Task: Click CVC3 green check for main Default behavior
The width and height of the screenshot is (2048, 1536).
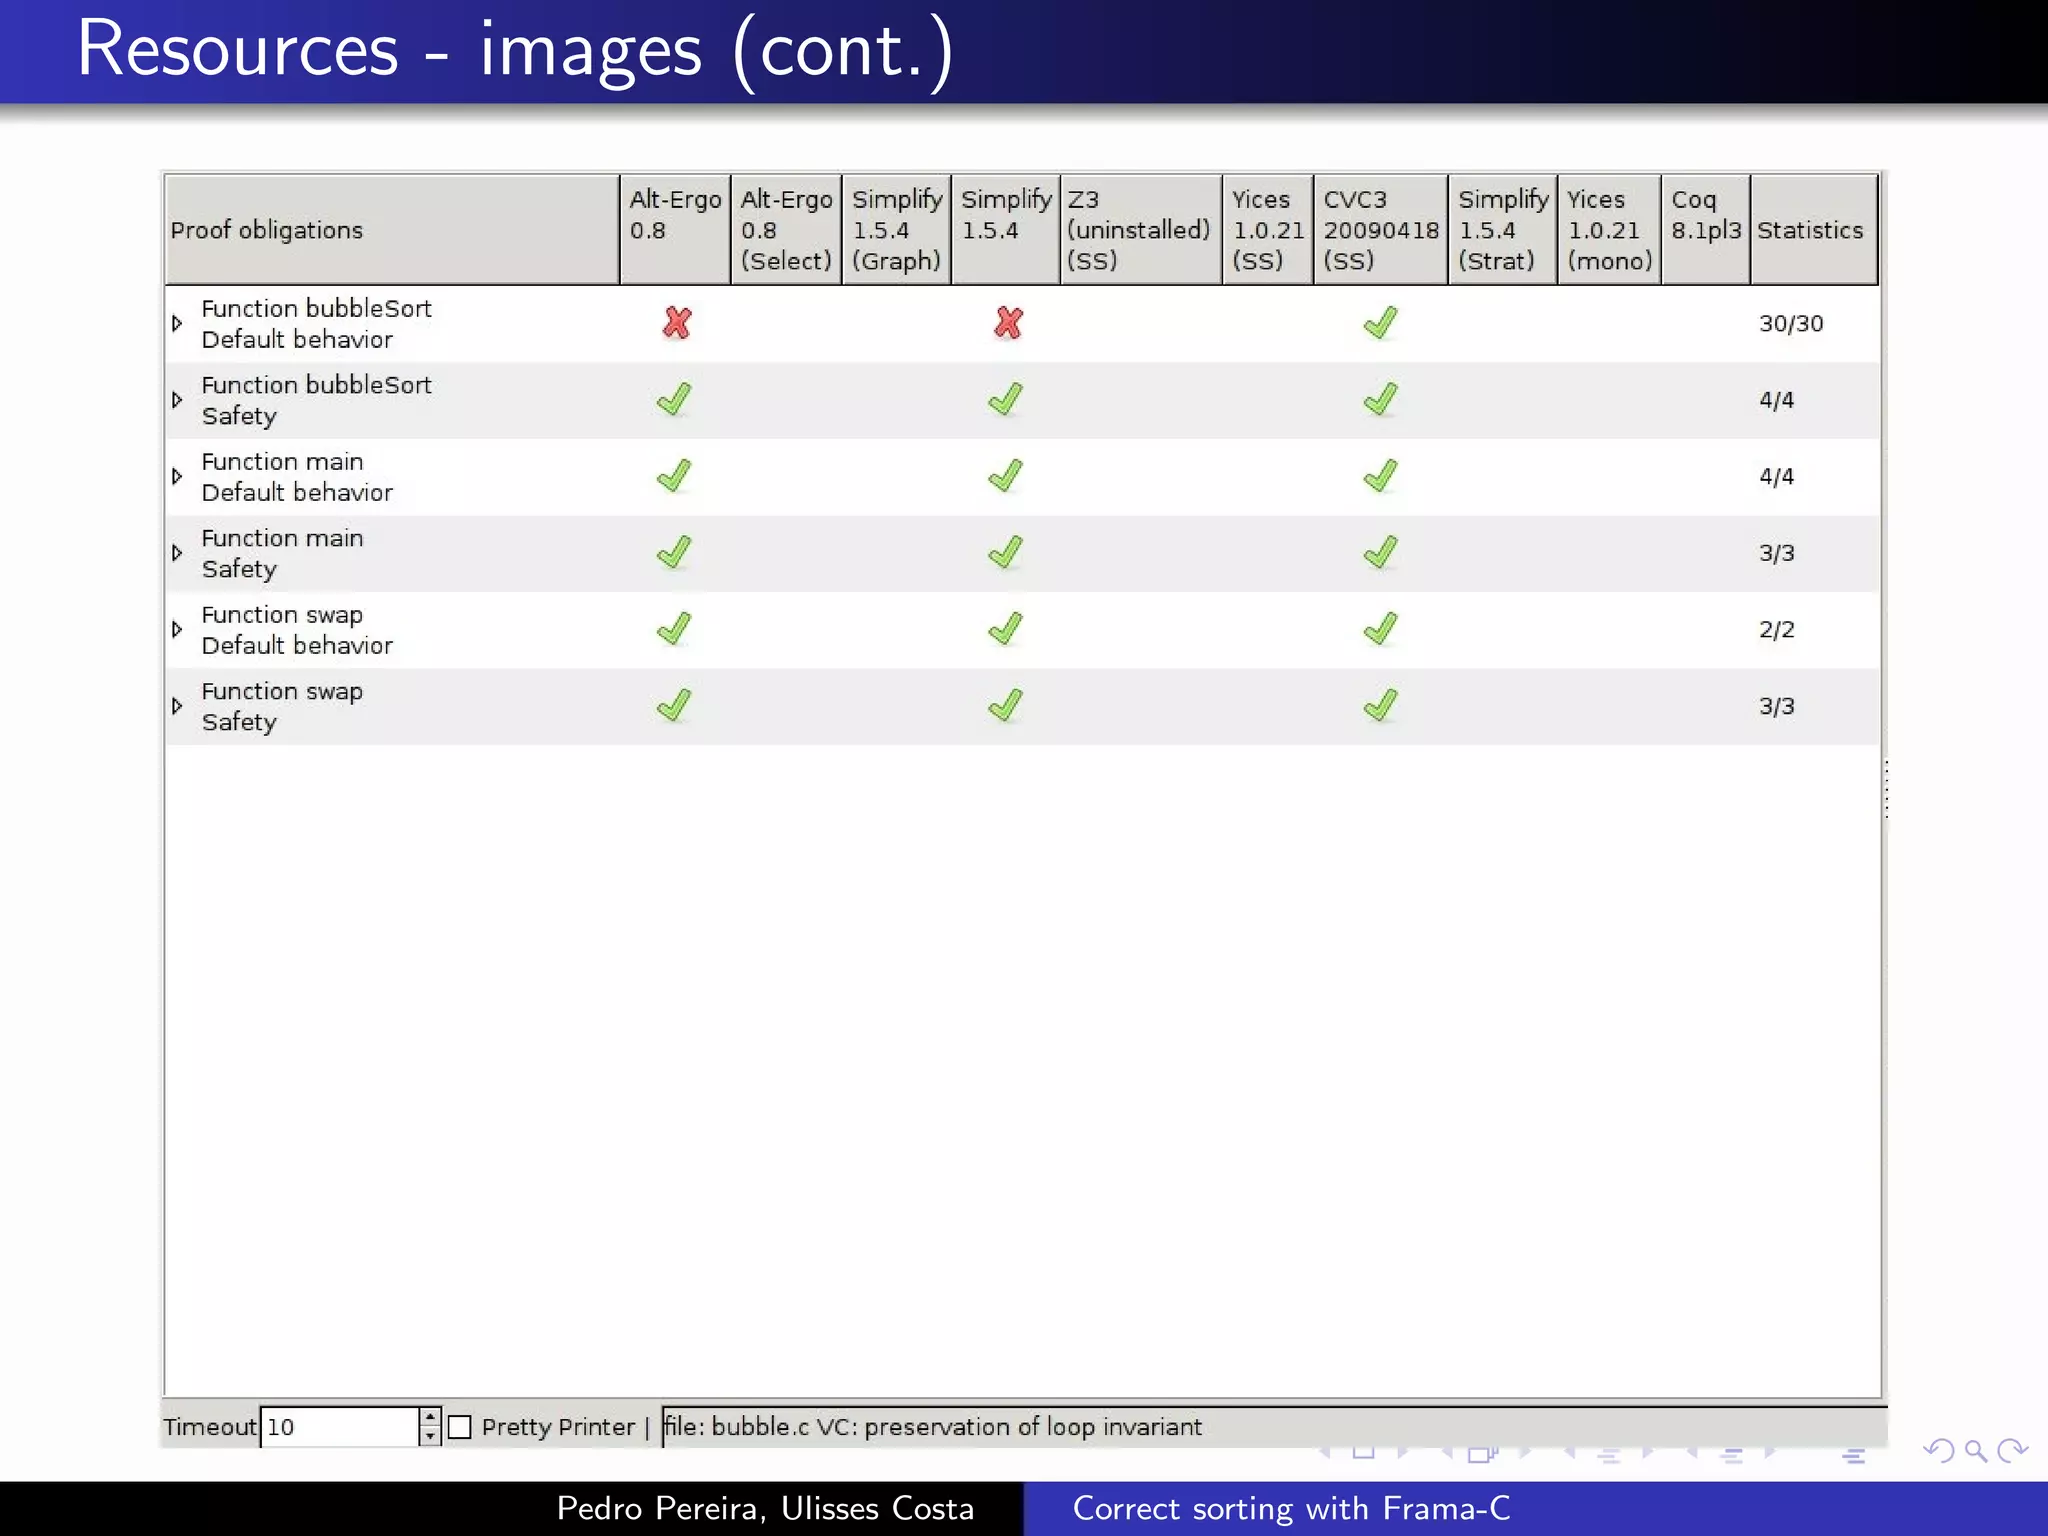Action: (x=1380, y=476)
